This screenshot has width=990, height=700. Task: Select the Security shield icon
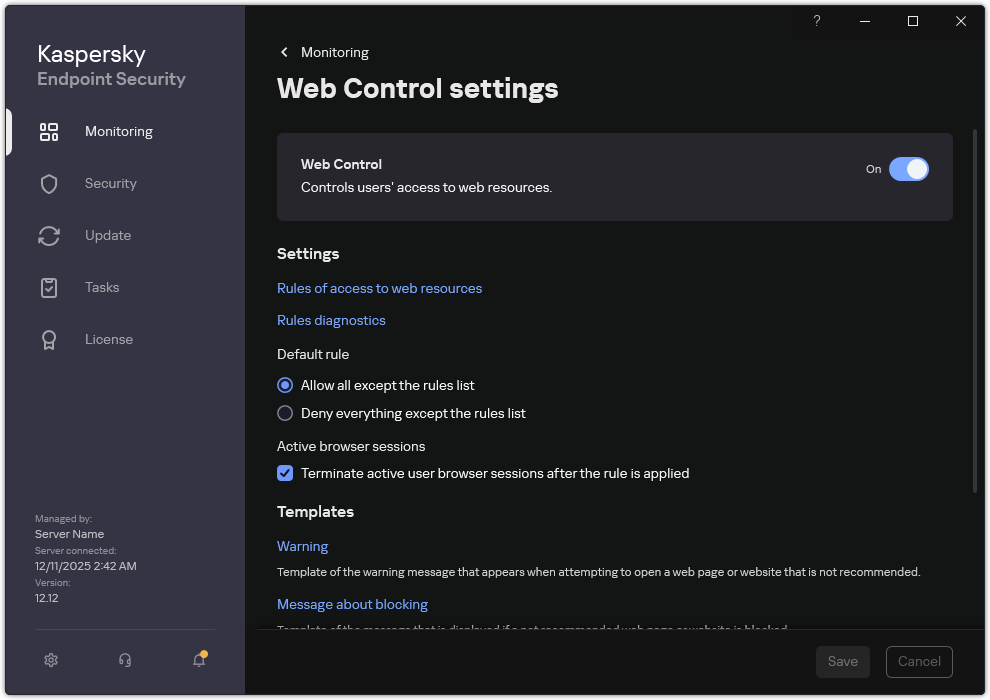49,183
